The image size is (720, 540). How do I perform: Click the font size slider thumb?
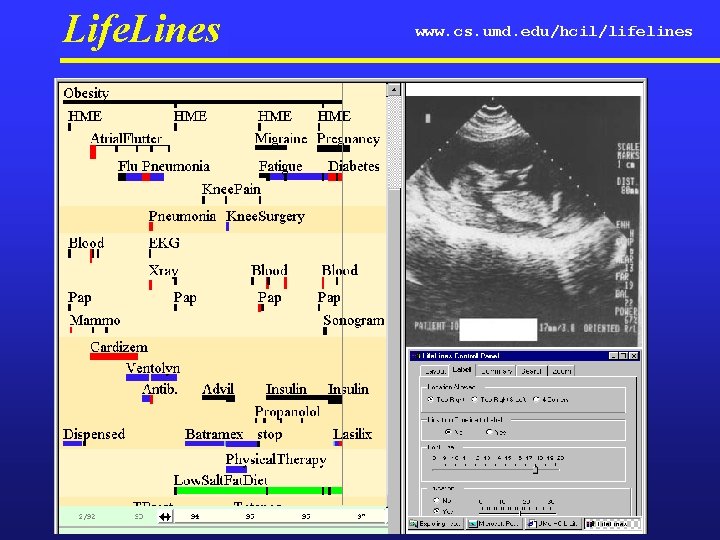point(535,469)
